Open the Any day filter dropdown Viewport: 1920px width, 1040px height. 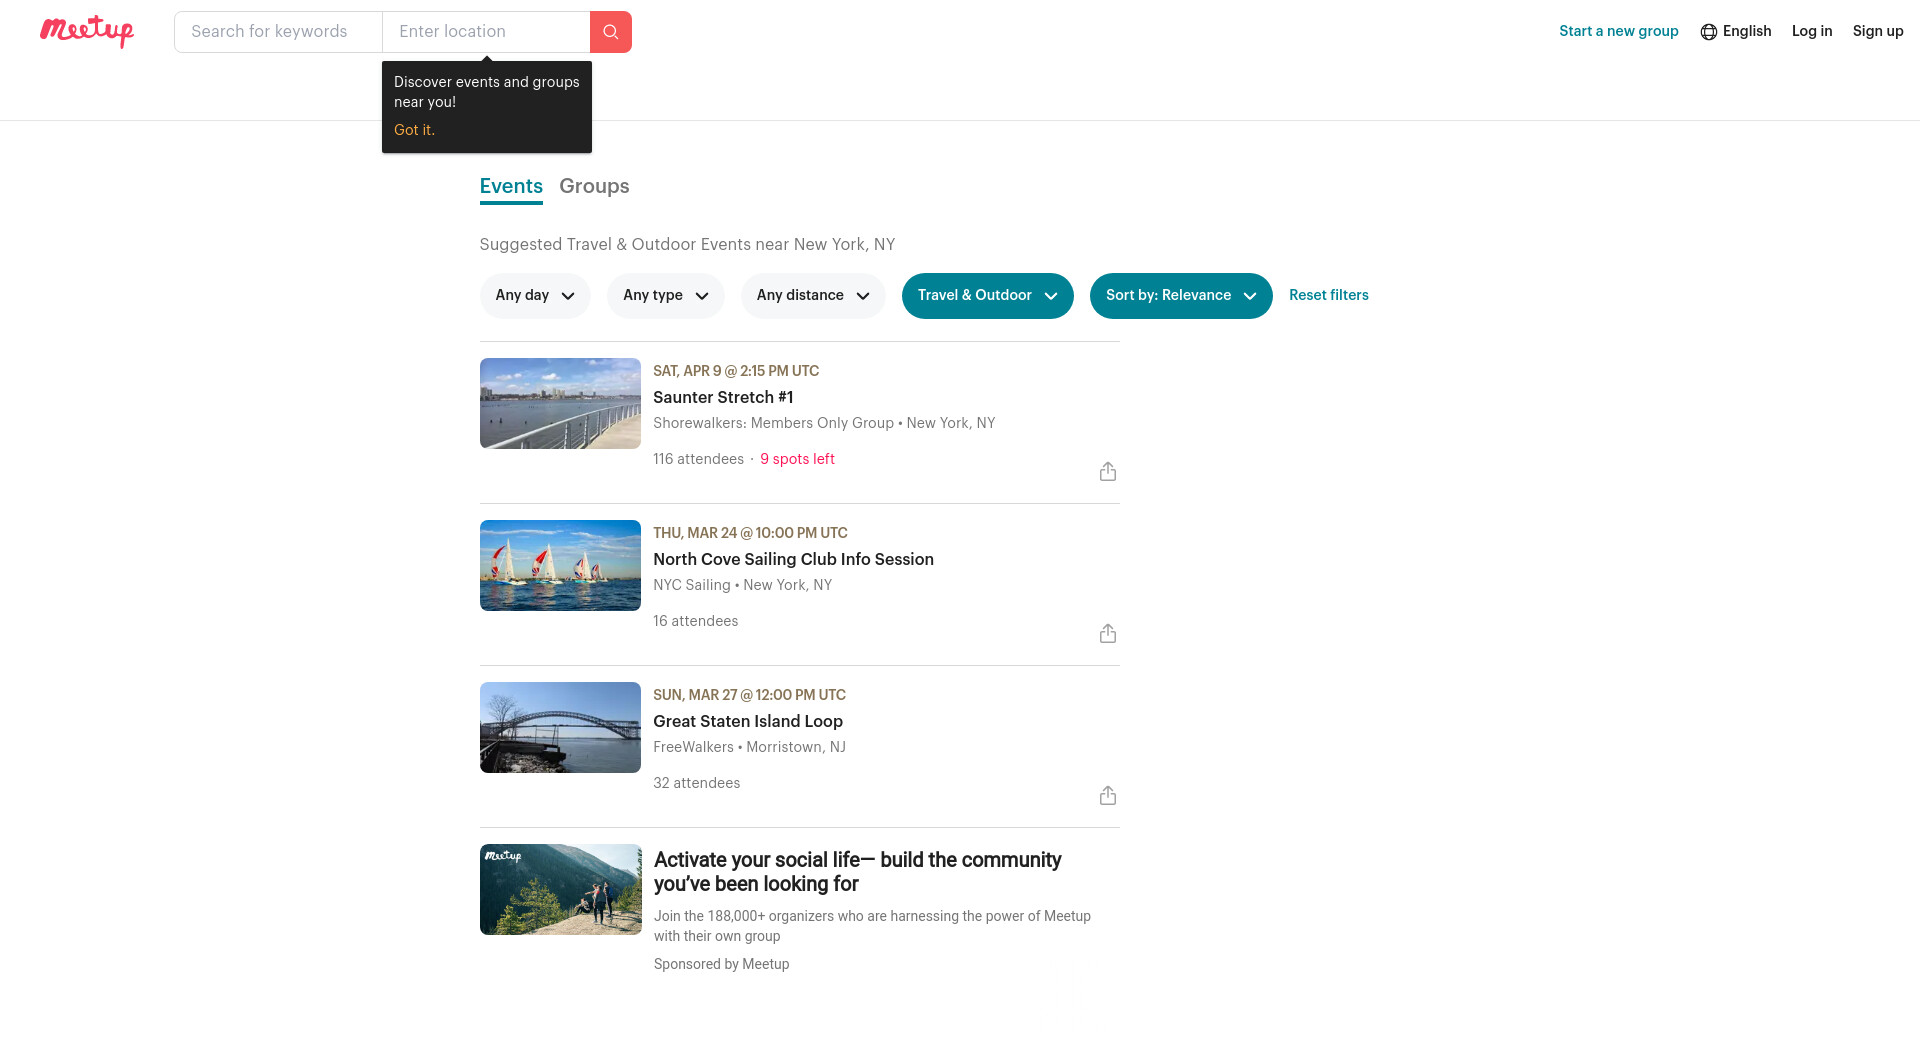coord(535,296)
